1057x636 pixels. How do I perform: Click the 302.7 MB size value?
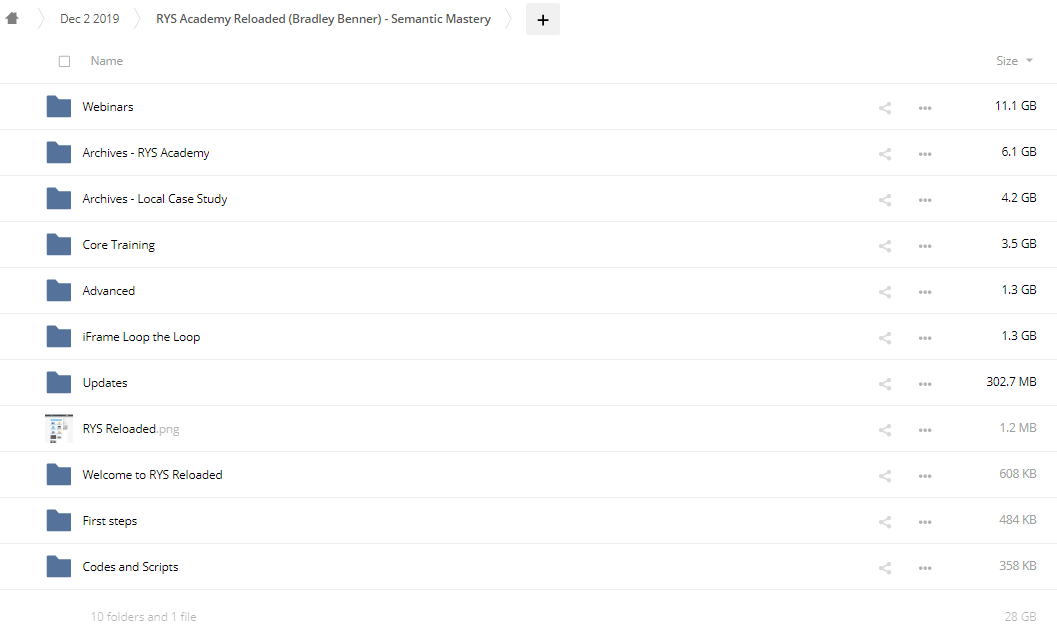point(1011,382)
